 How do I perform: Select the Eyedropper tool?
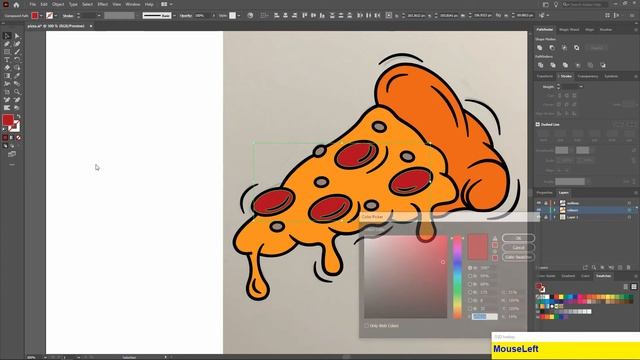pyautogui.click(x=17, y=76)
